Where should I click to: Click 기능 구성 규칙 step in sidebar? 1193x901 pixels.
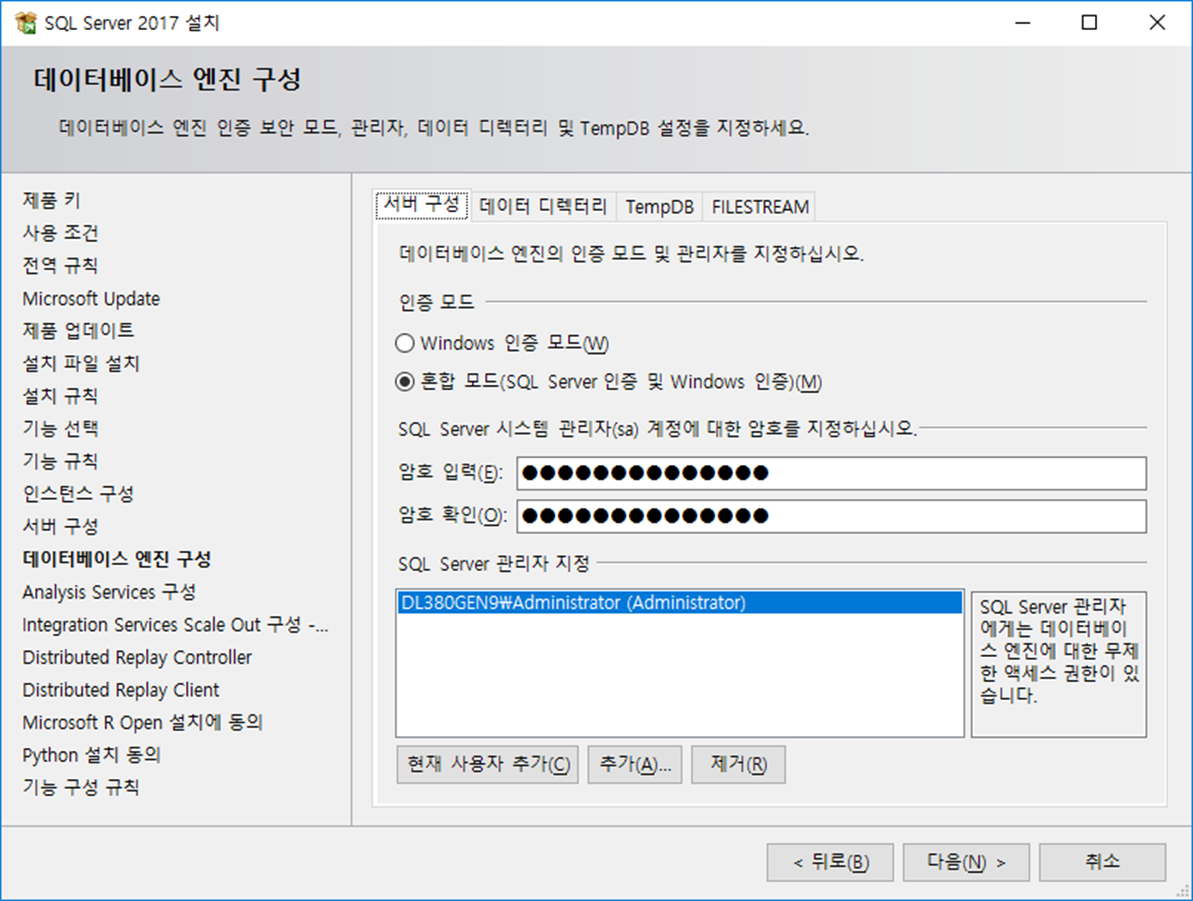(81, 788)
